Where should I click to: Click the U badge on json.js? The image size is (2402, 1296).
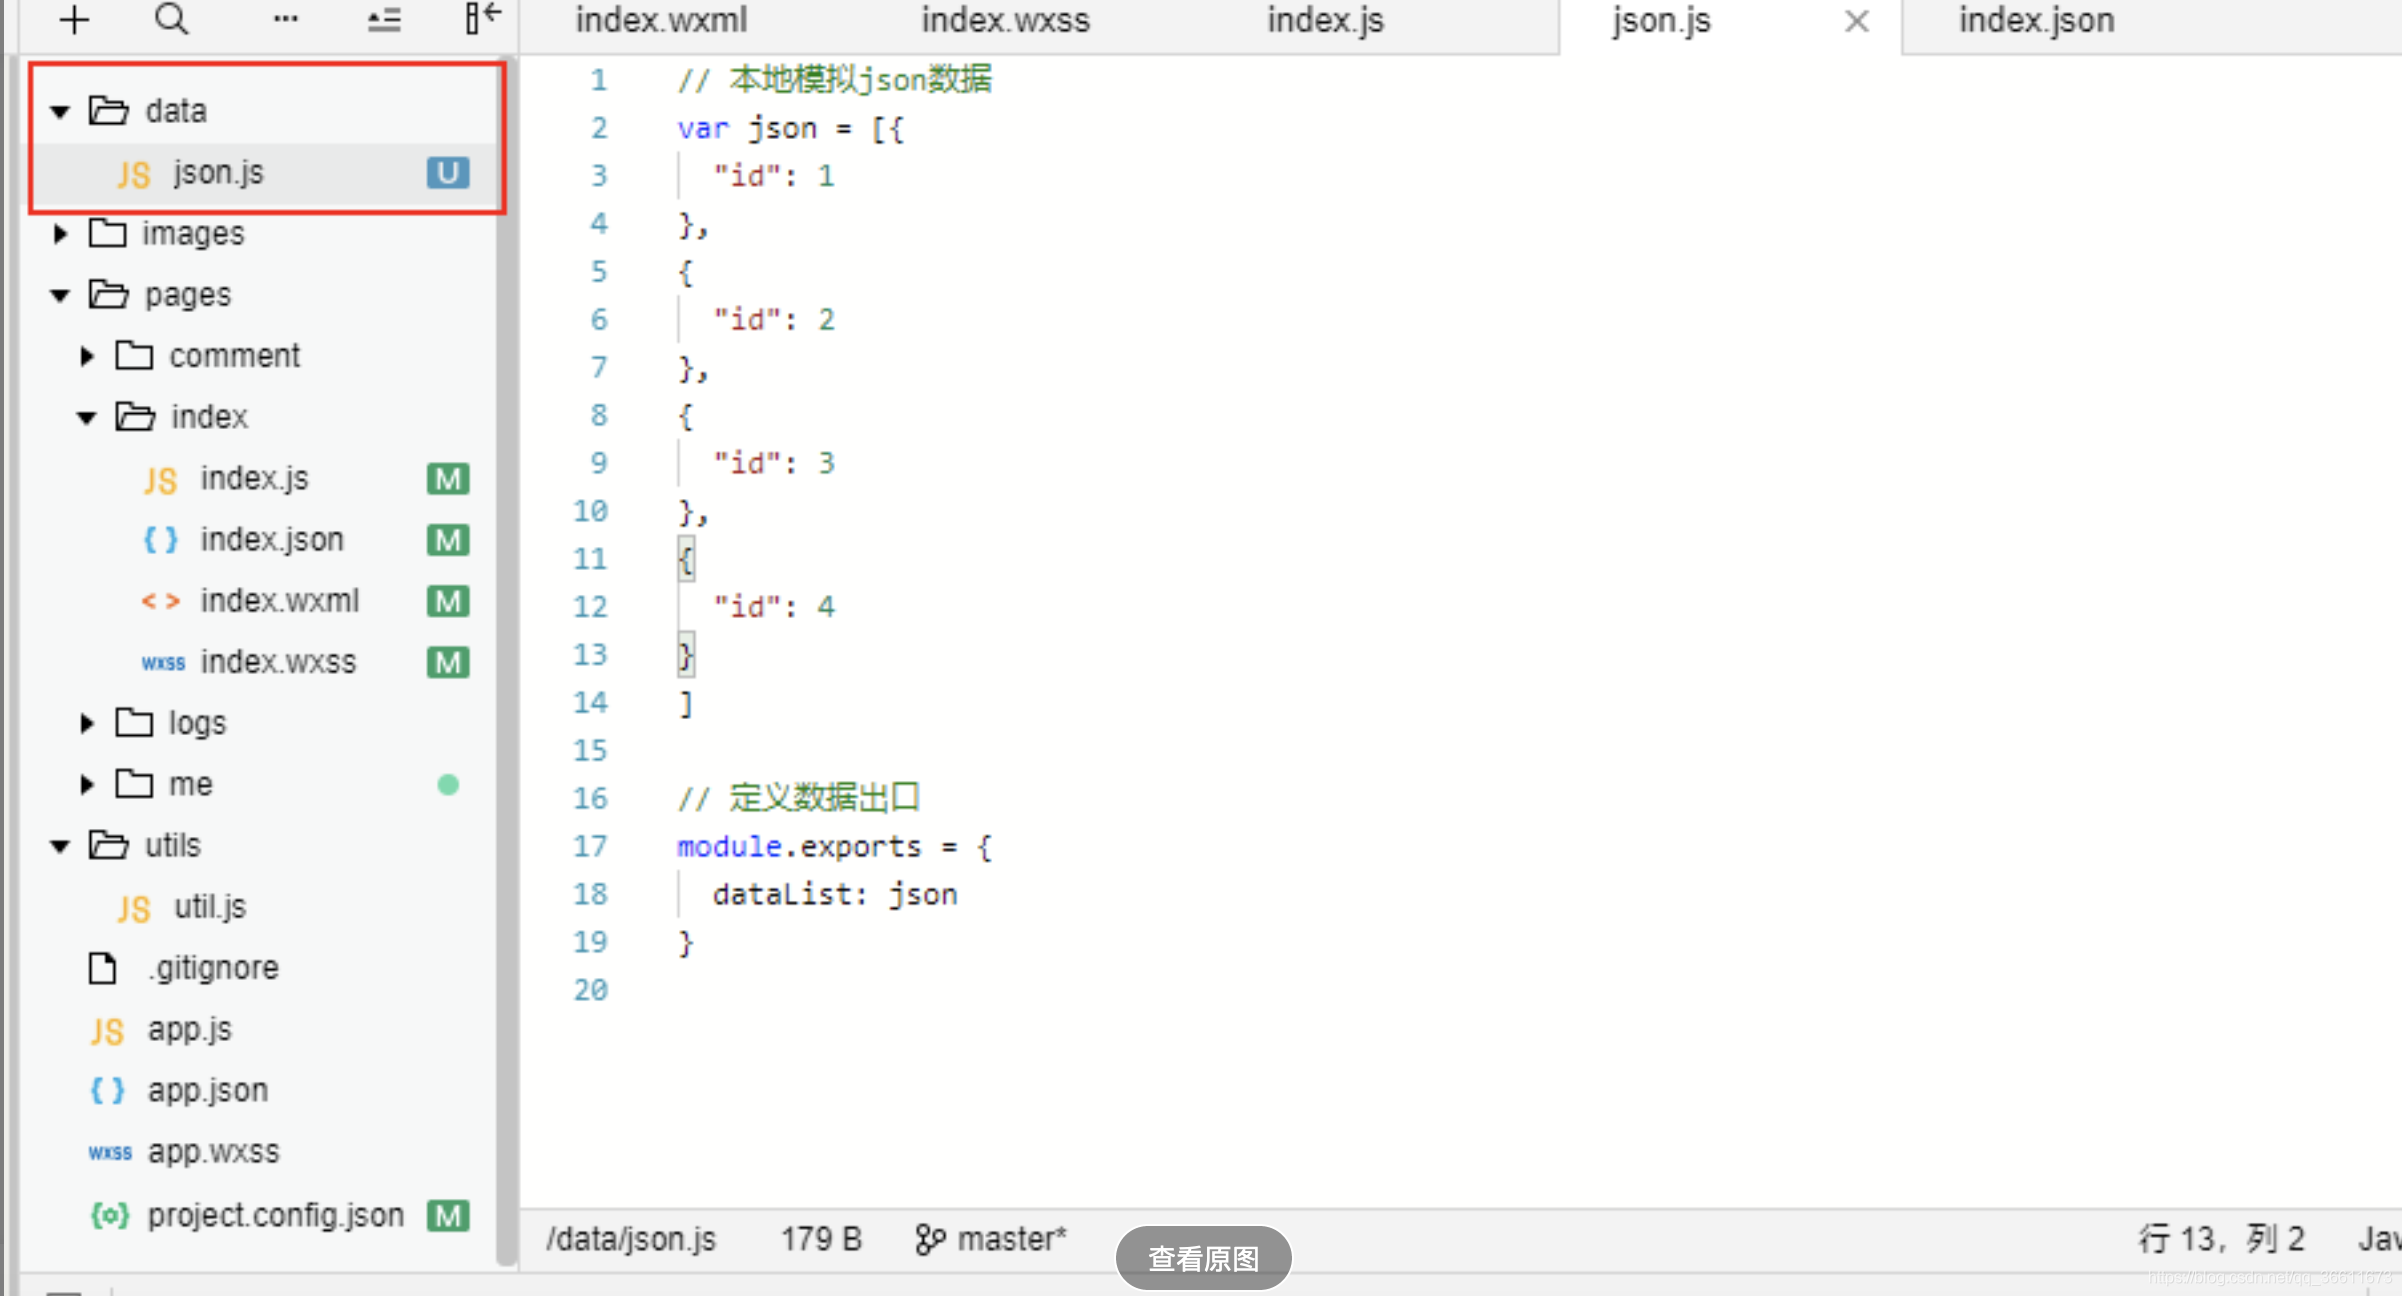[x=447, y=173]
